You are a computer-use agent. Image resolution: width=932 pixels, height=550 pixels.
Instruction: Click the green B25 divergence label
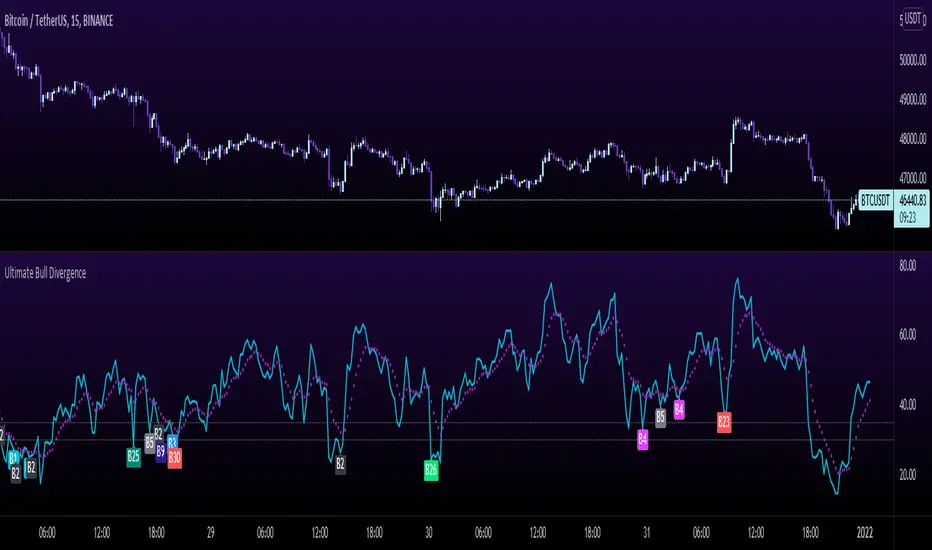tap(134, 457)
